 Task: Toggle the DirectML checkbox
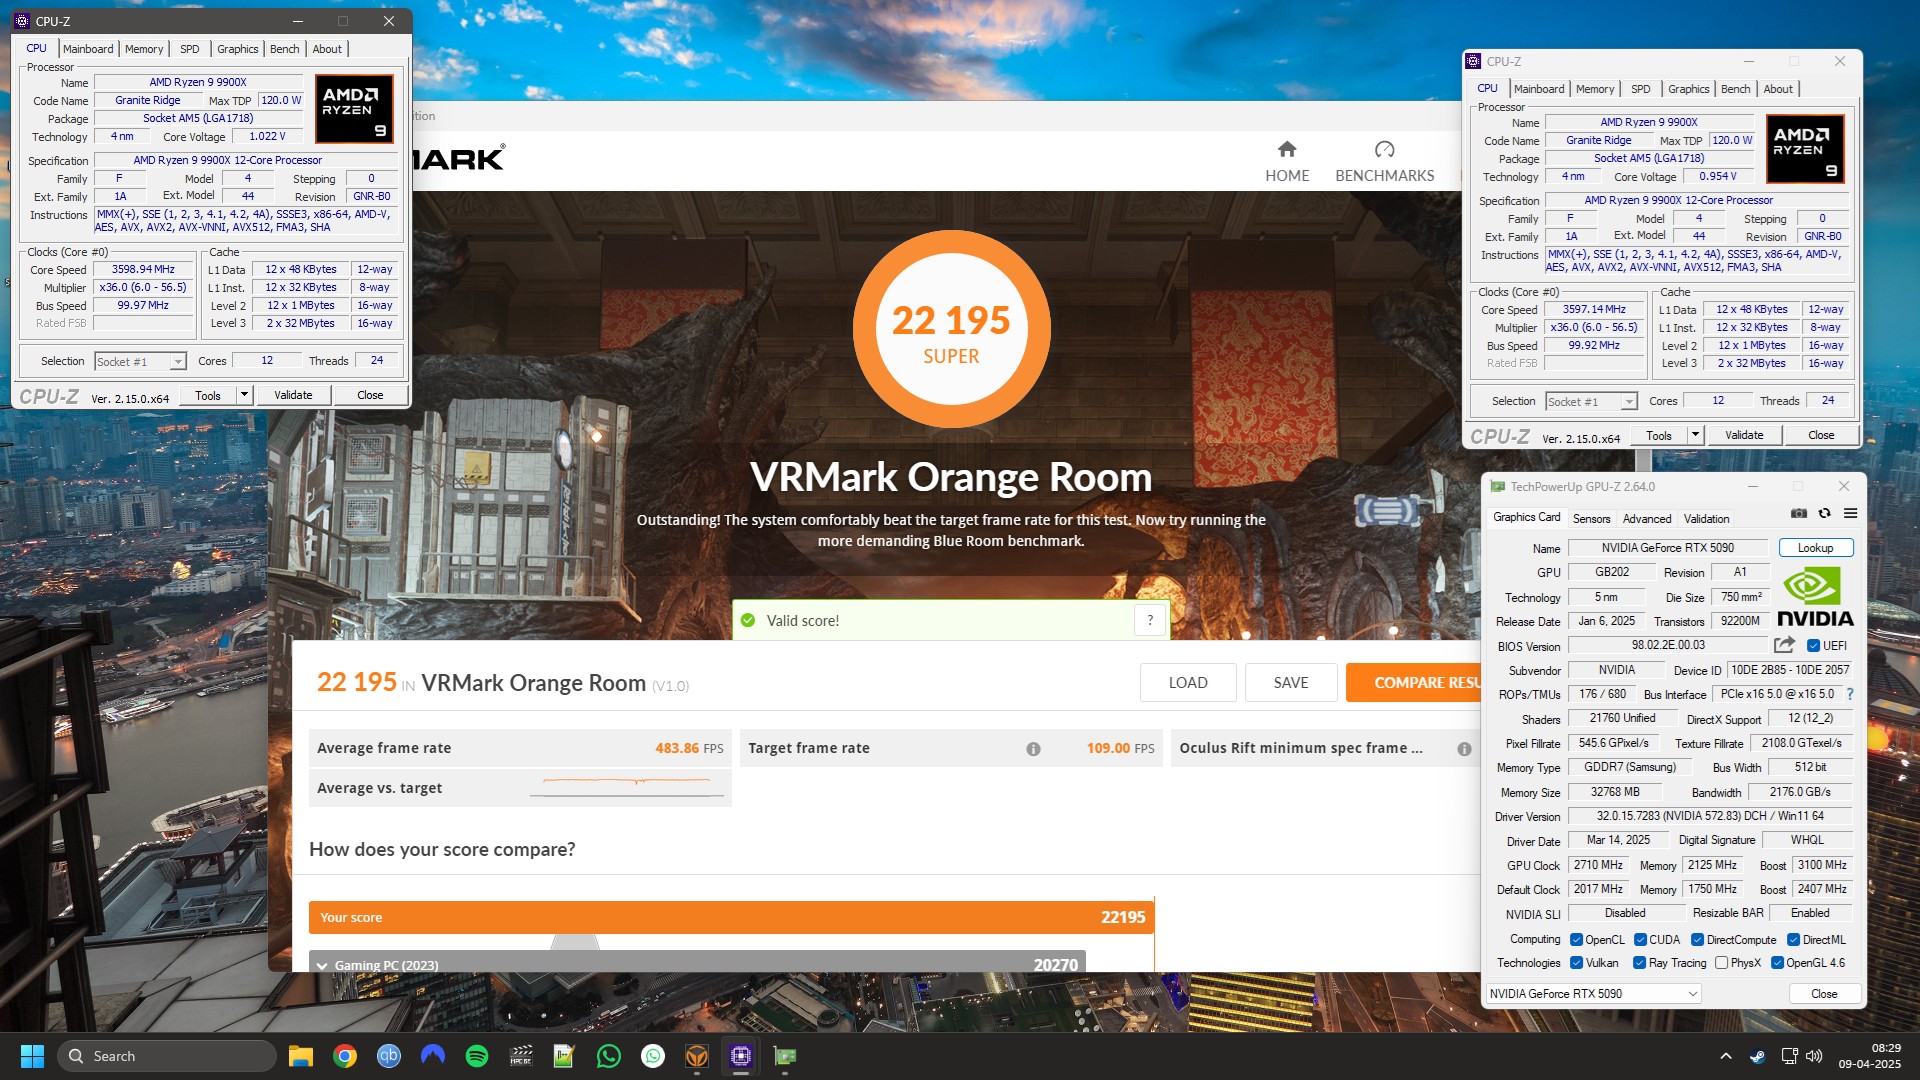(1793, 940)
